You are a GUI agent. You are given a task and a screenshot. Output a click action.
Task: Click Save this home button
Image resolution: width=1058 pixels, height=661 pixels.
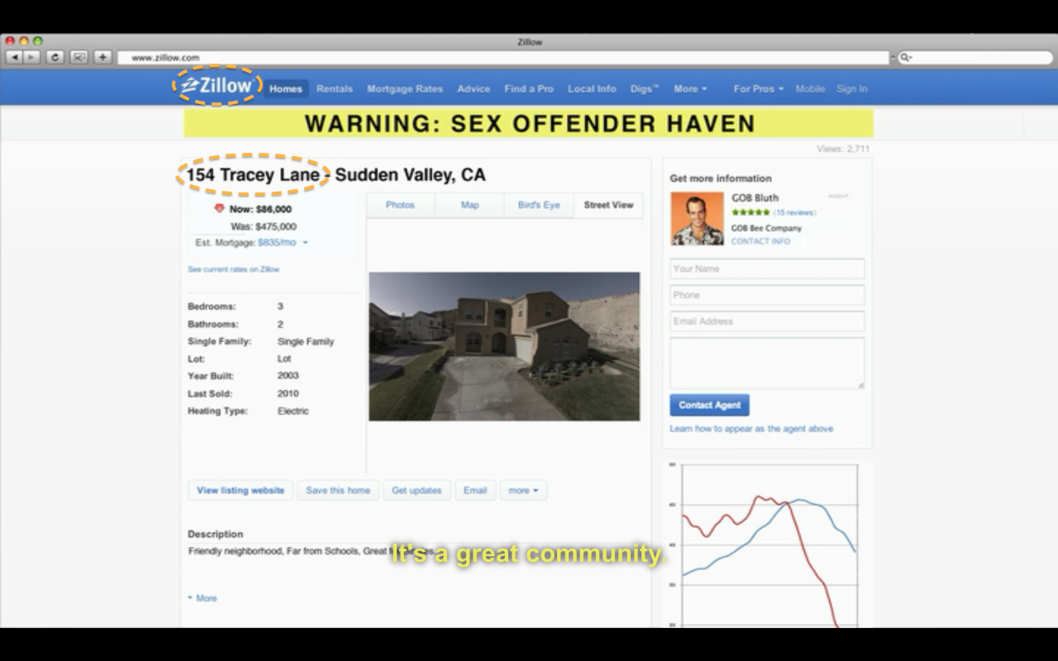pos(338,490)
